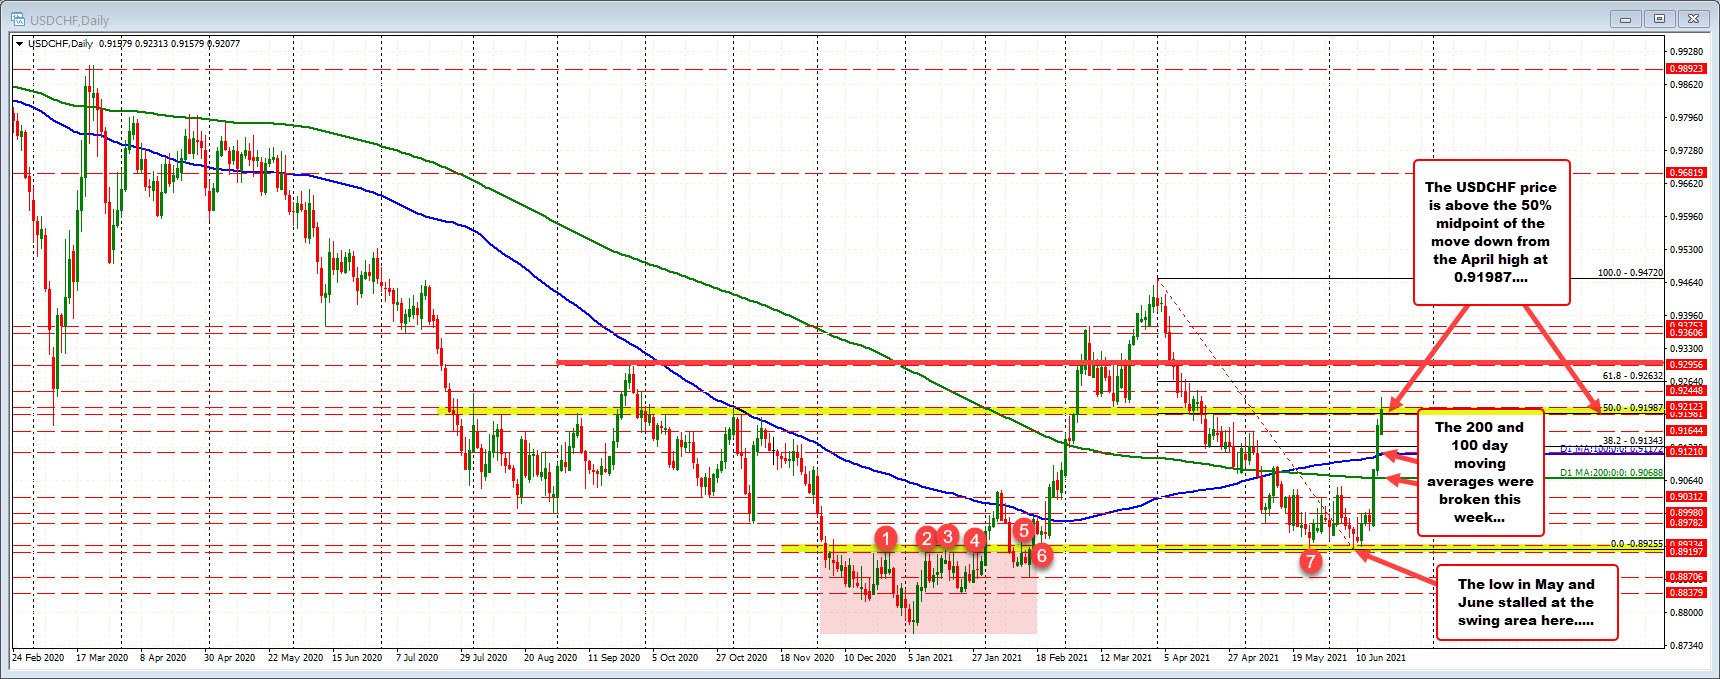Image resolution: width=1720 pixels, height=679 pixels.
Task: Click the '50.0 - 0.91987' Fibonacci label
Action: tap(1632, 408)
